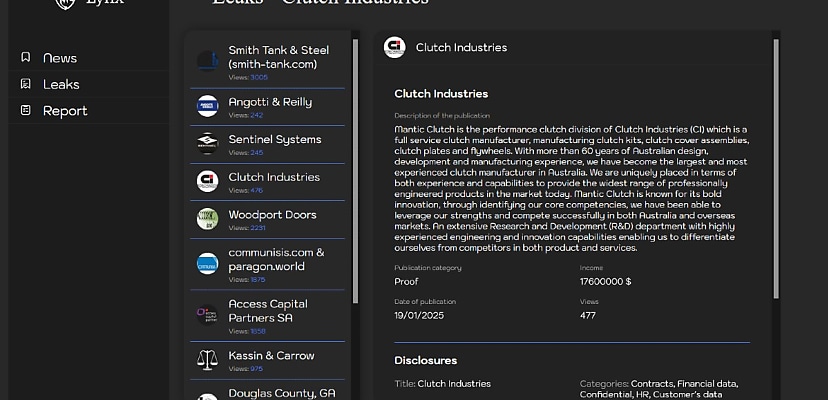Open the Leaks section
This screenshot has width=828, height=400.
point(61,84)
